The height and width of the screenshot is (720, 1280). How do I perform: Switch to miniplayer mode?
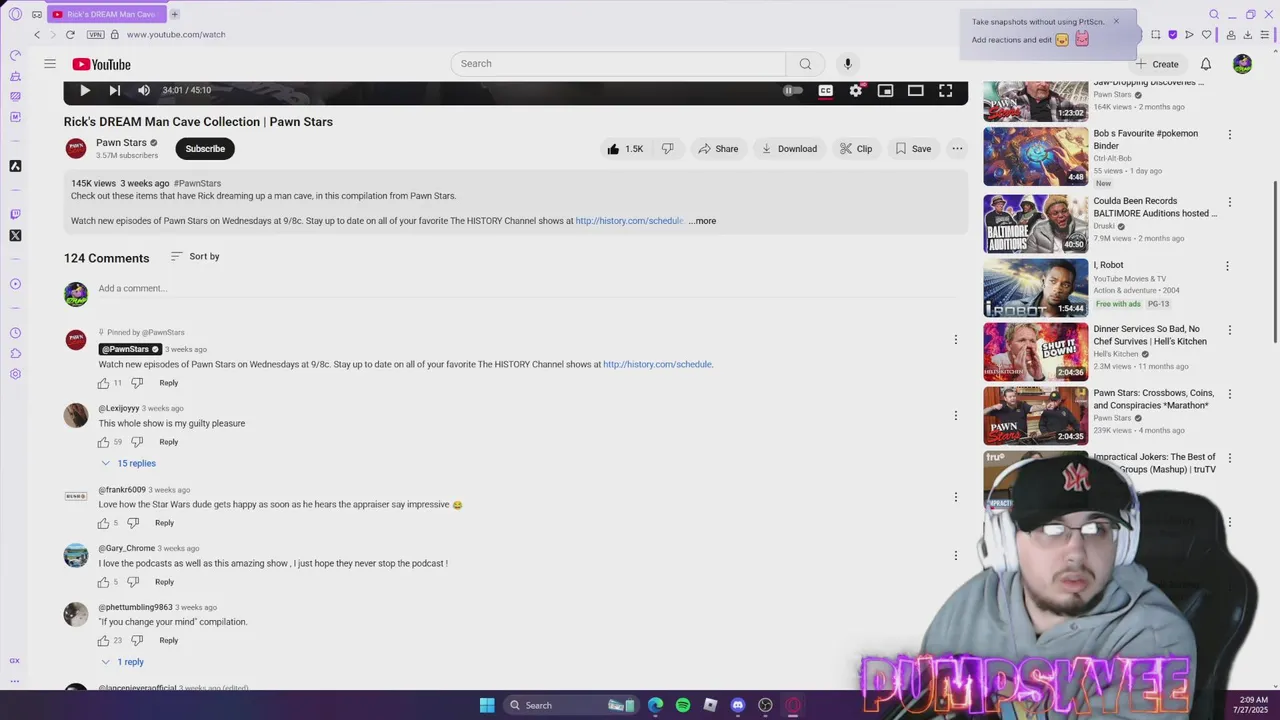tap(885, 90)
